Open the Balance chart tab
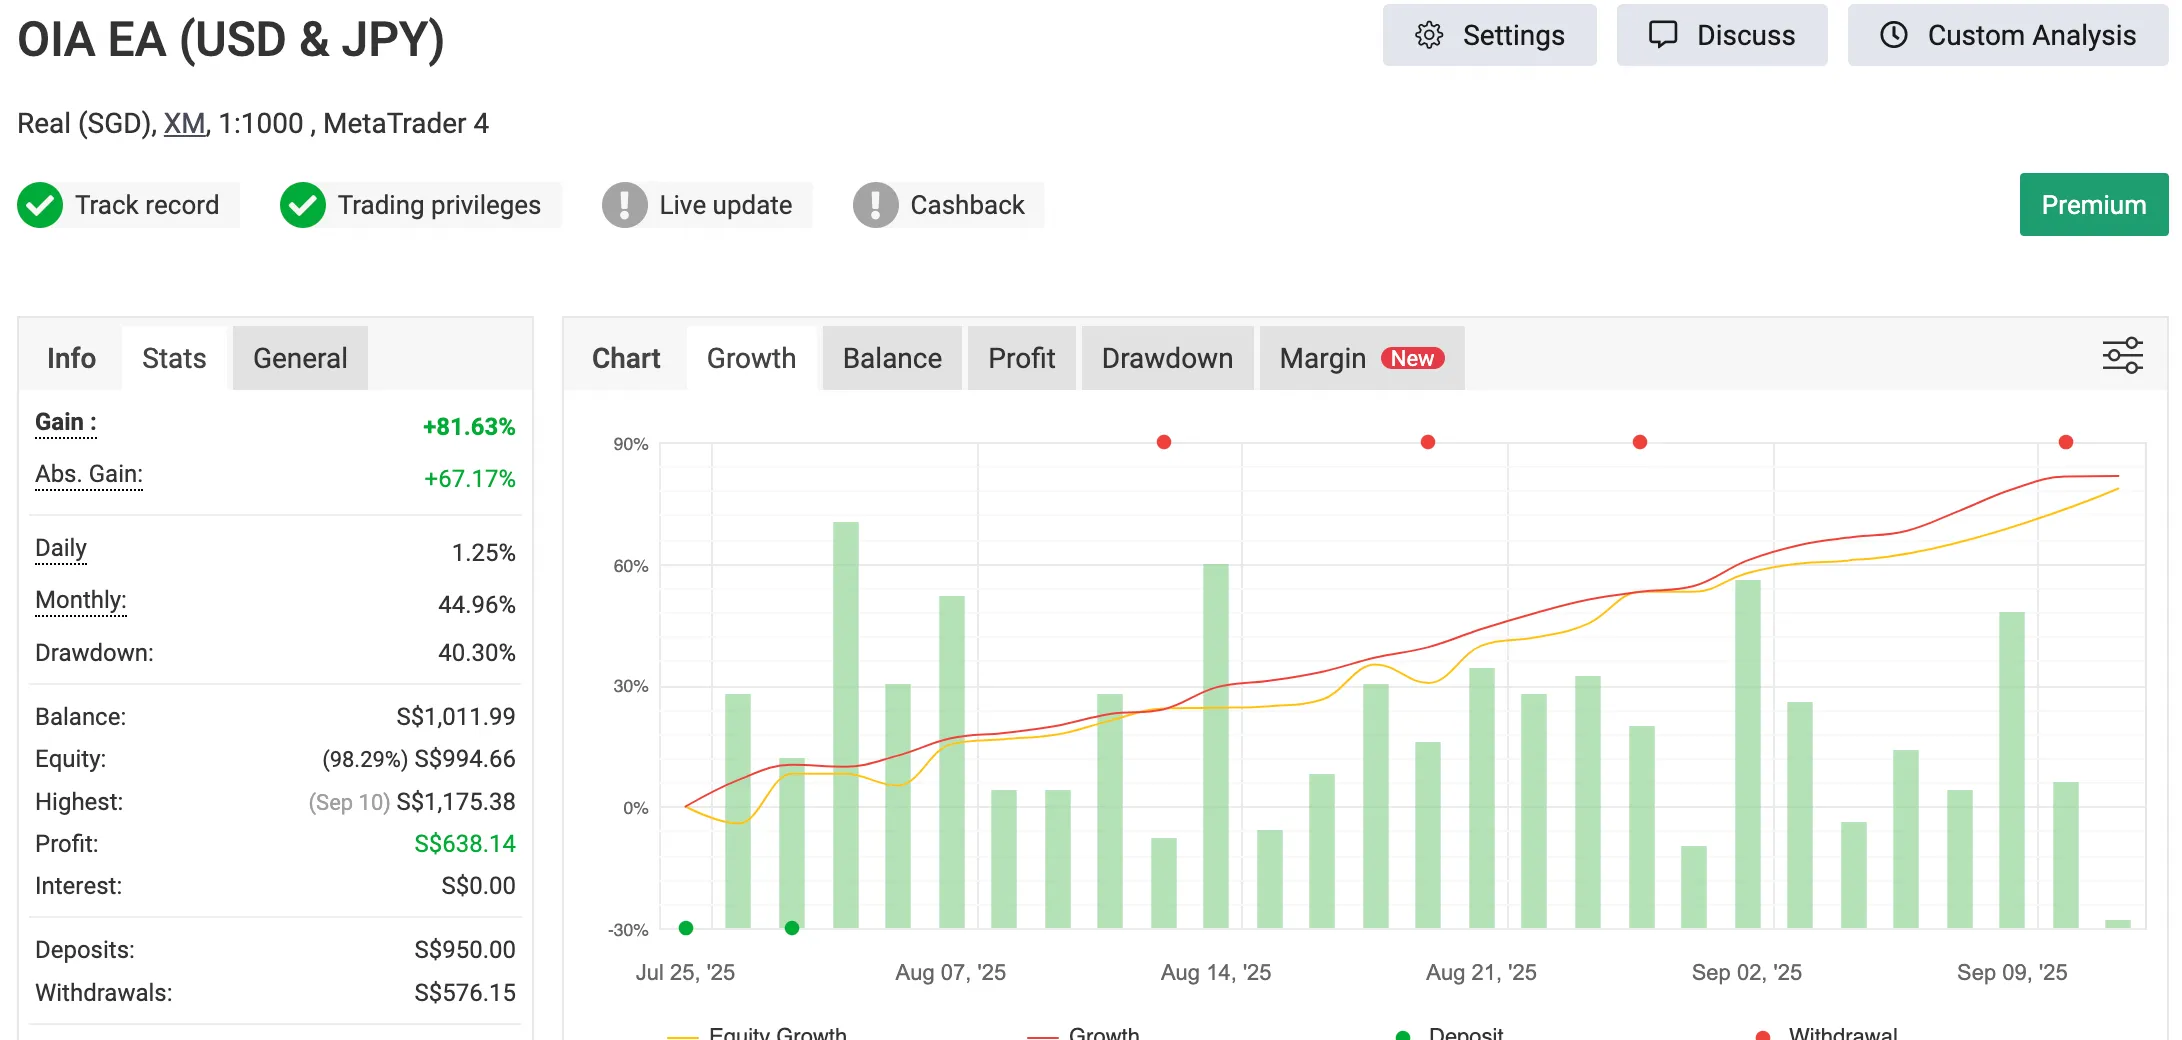2182x1040 pixels. click(892, 358)
